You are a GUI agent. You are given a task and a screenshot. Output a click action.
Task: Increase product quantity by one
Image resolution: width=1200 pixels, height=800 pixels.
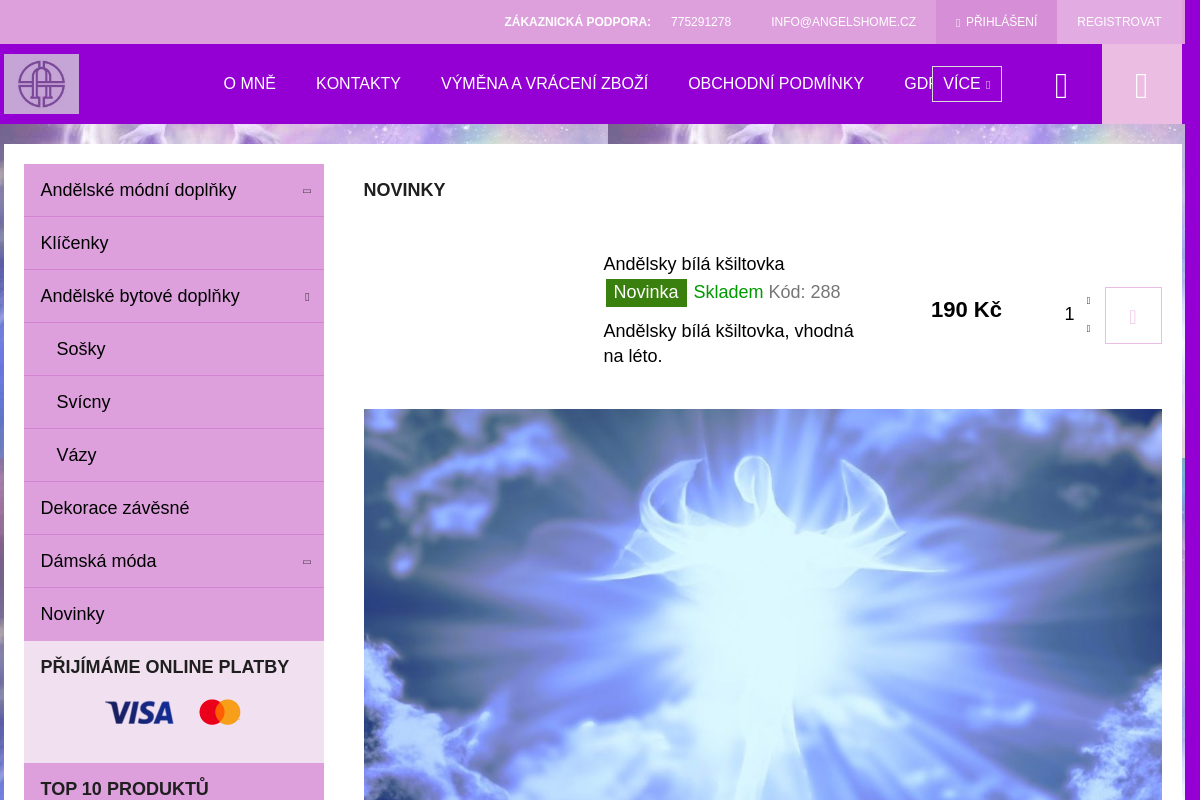click(1088, 300)
